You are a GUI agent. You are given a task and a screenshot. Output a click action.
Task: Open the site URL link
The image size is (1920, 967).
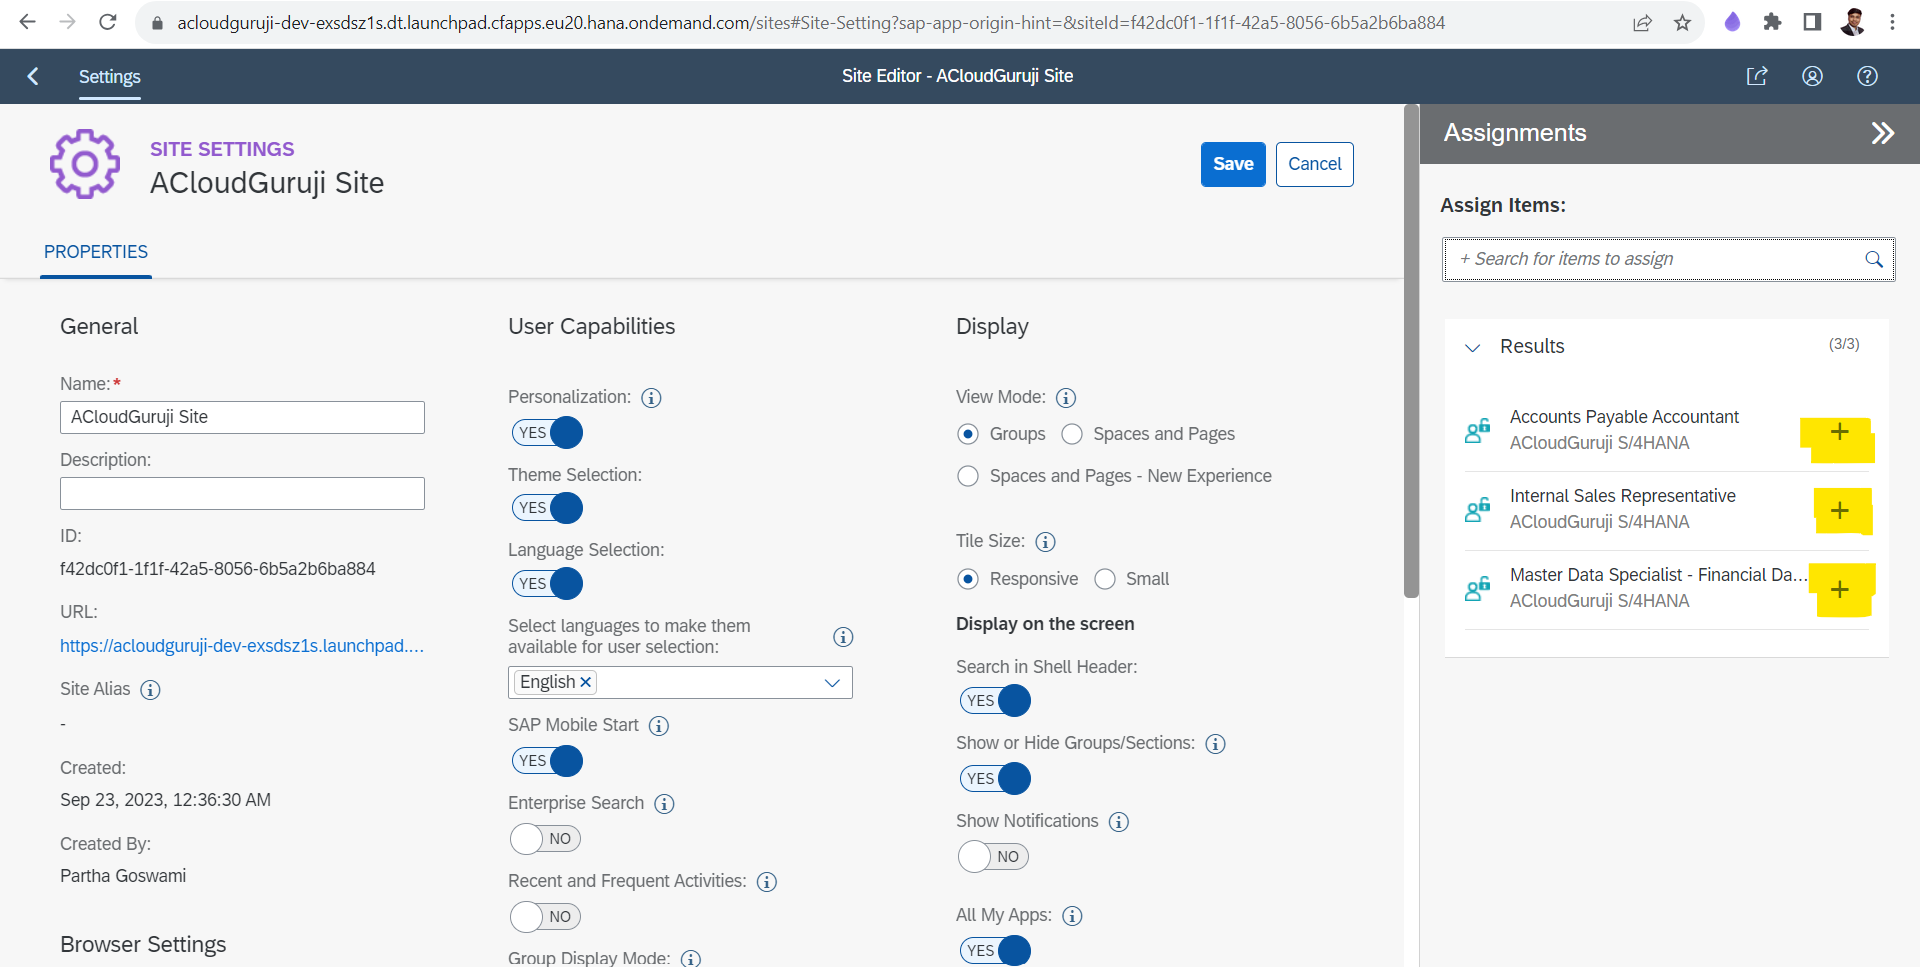(x=242, y=646)
